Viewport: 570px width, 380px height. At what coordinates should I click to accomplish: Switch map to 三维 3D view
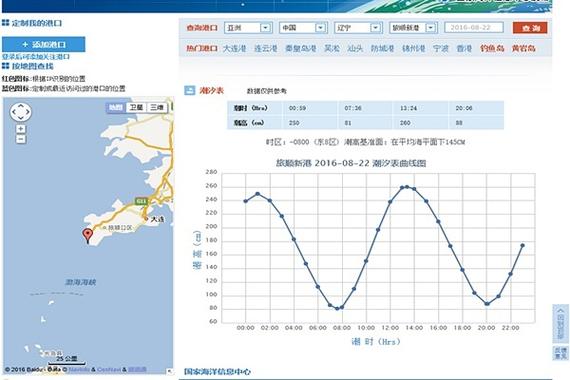tap(157, 107)
